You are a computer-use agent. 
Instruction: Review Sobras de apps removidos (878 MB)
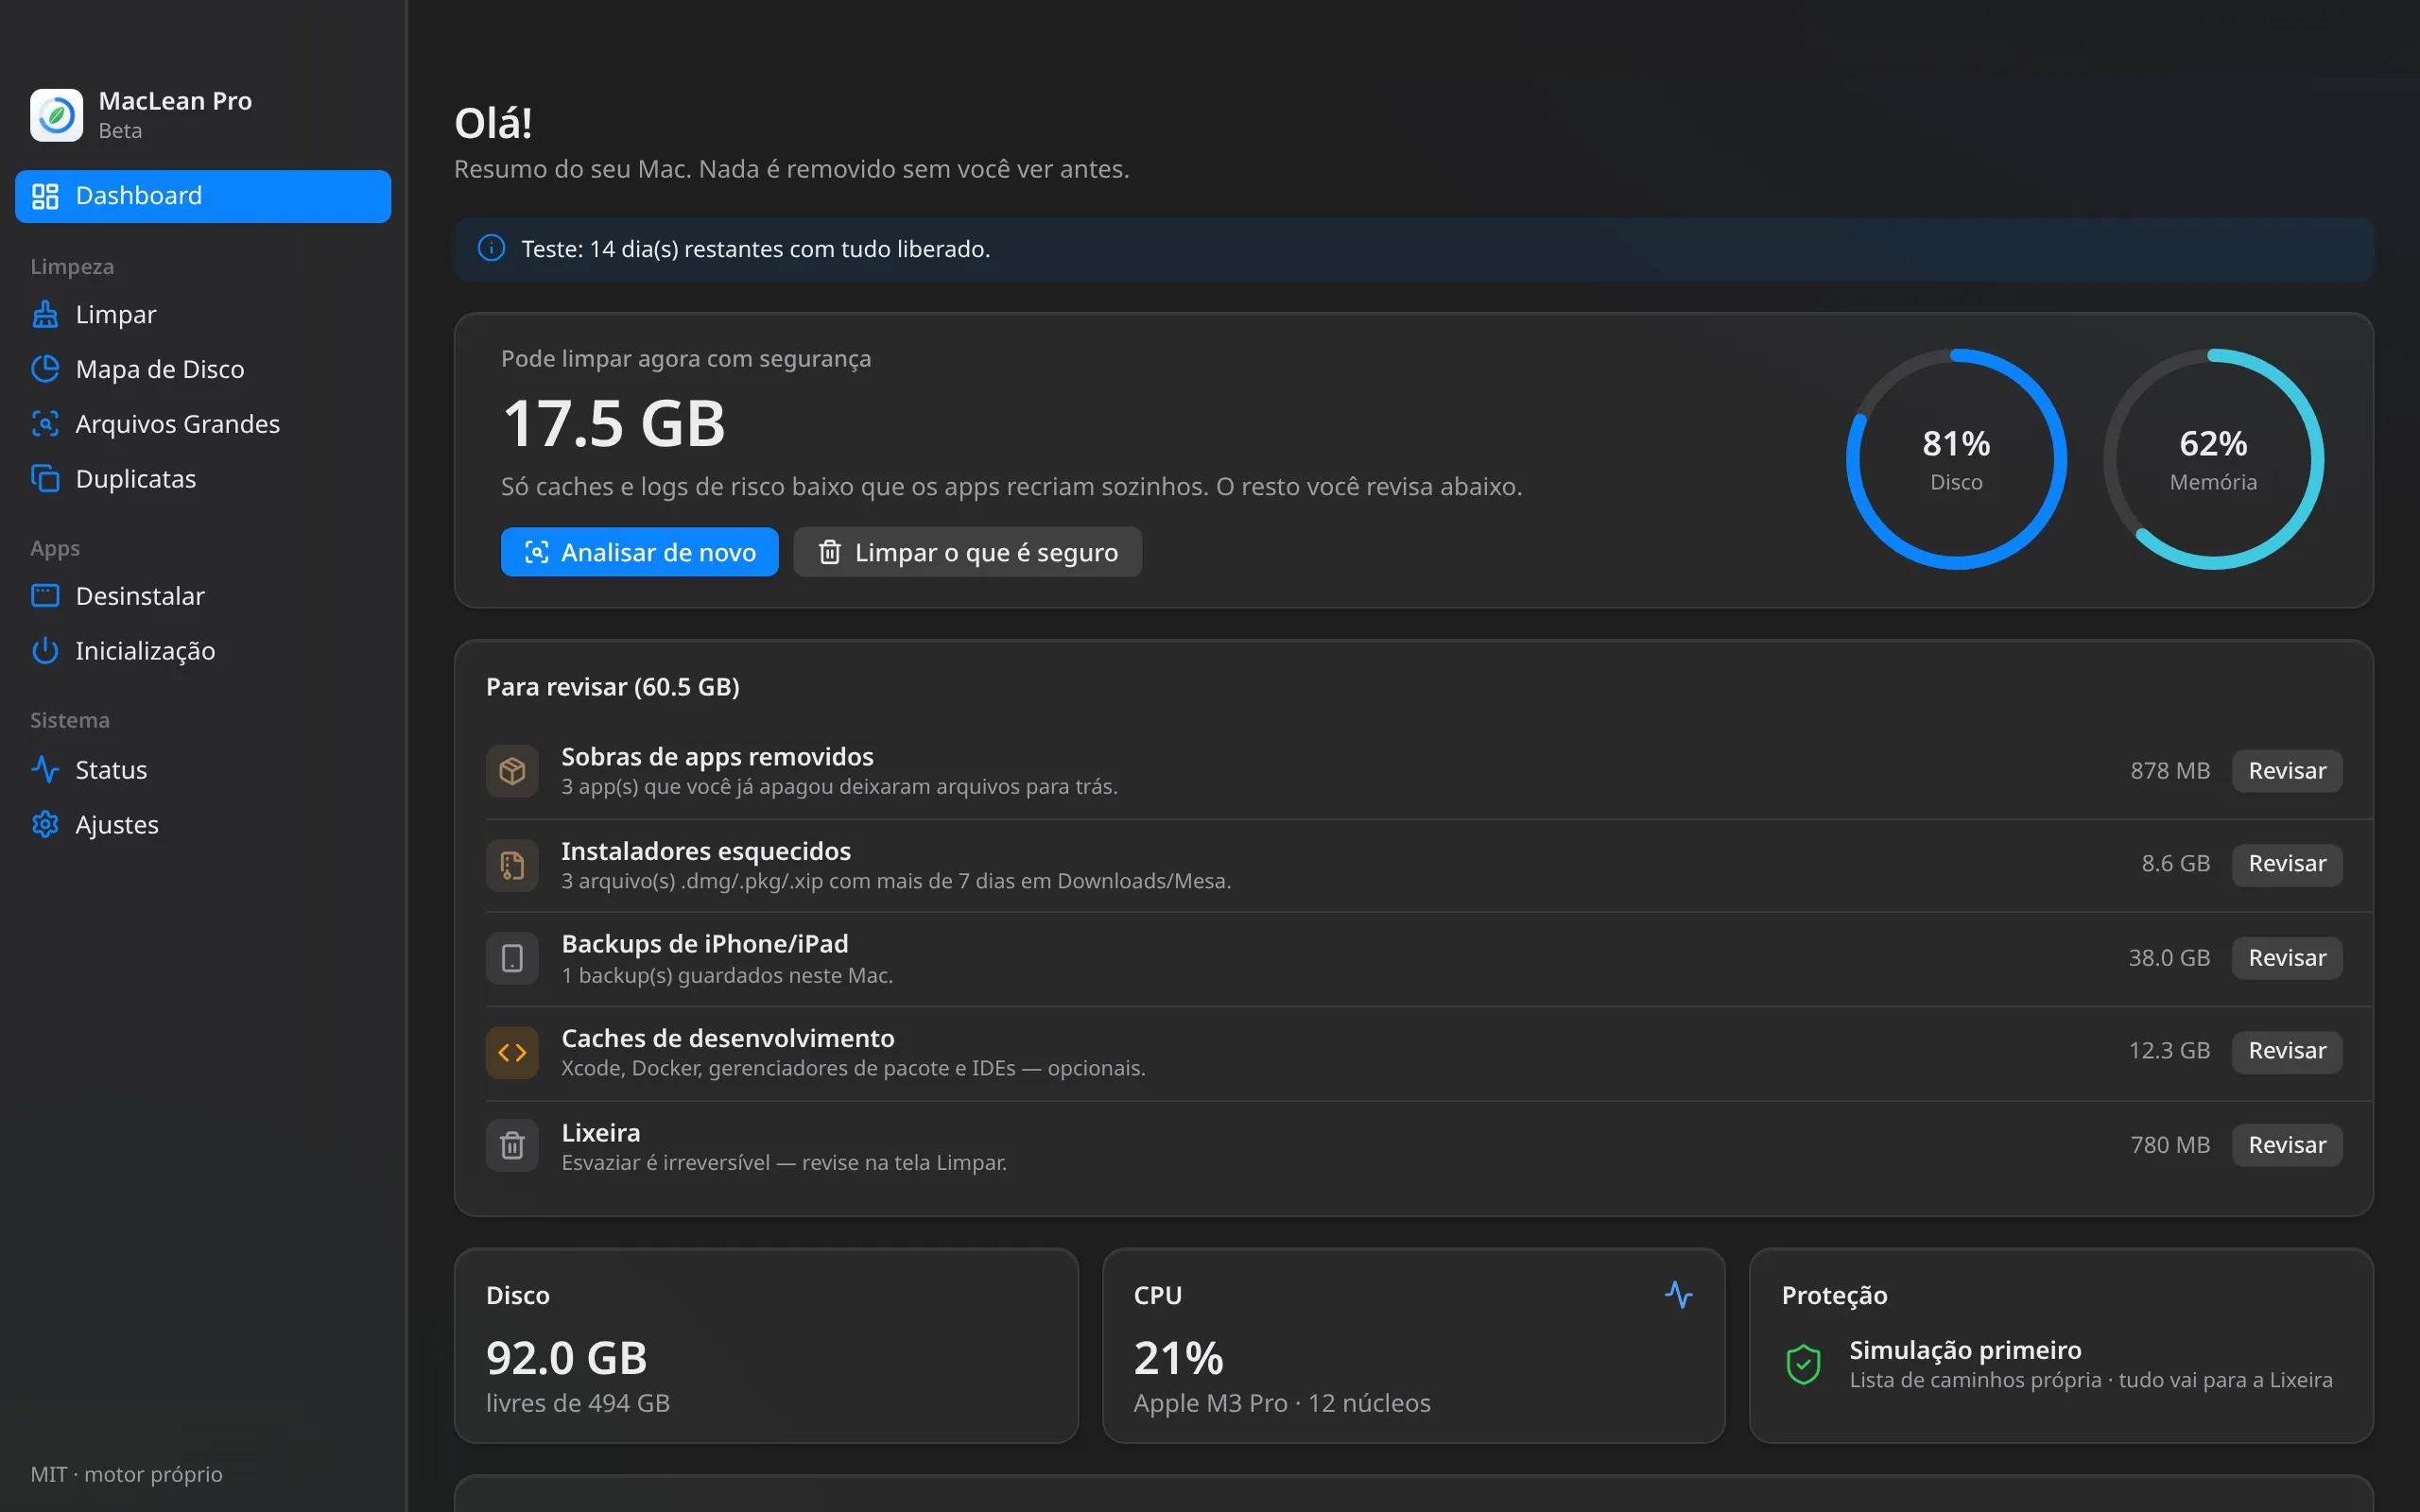pyautogui.click(x=2286, y=771)
